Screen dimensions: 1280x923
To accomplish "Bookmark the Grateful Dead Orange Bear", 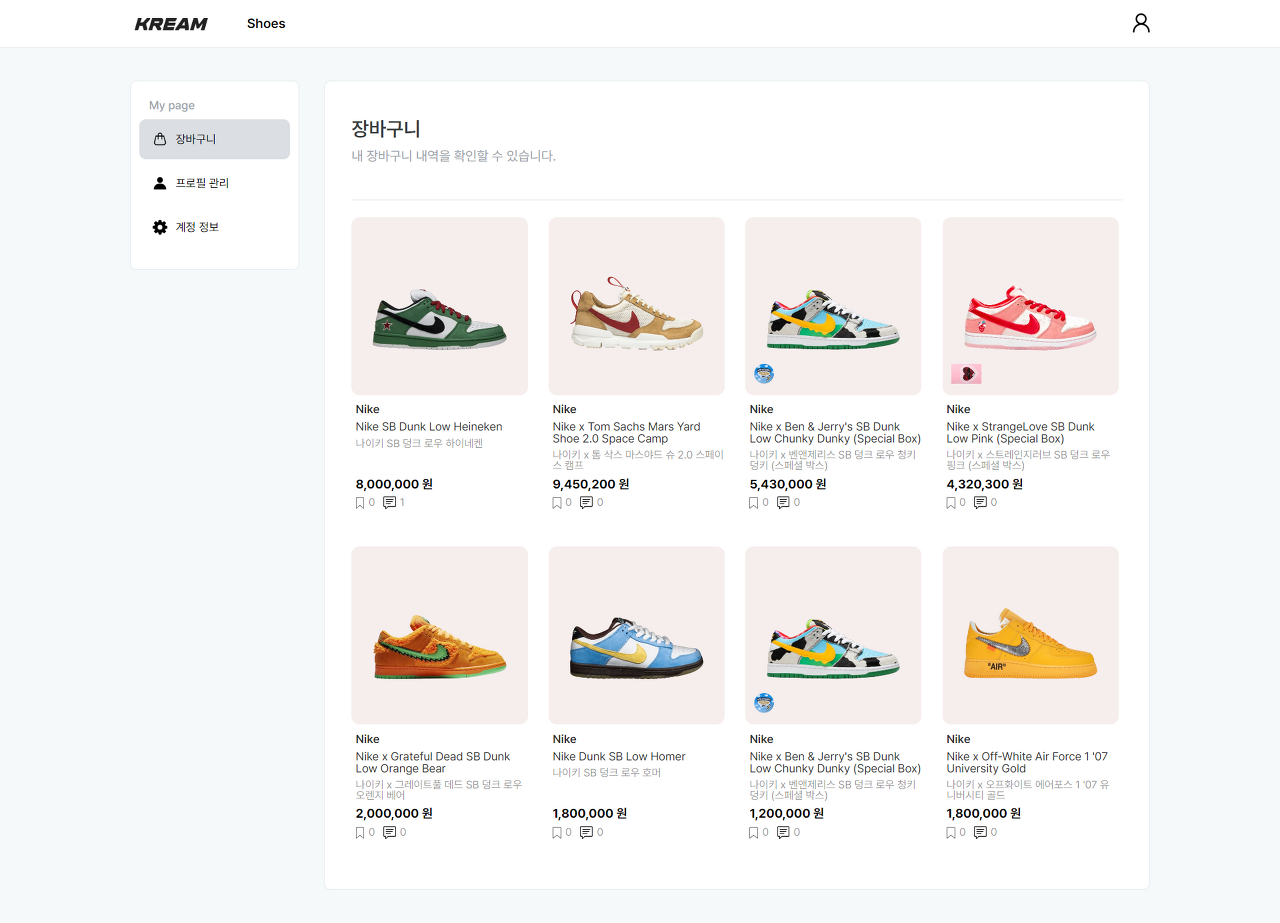I will click(x=360, y=832).
